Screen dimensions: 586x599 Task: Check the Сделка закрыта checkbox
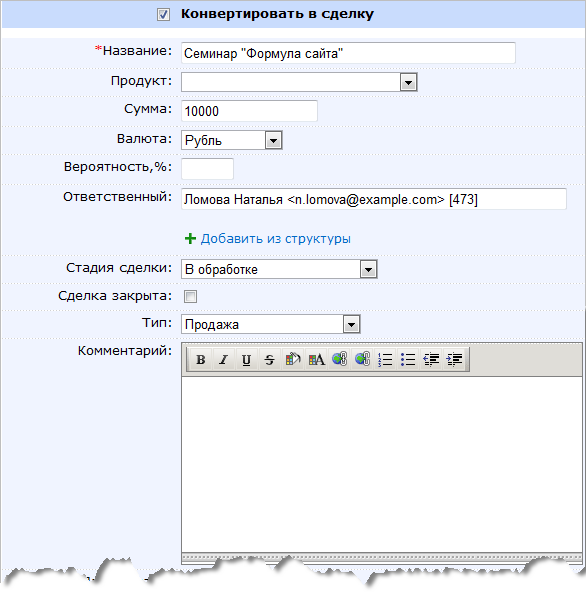[x=190, y=296]
